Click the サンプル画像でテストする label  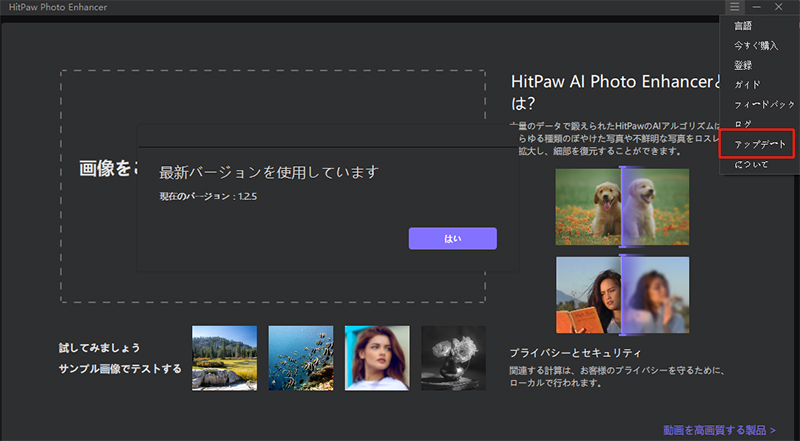click(x=120, y=369)
